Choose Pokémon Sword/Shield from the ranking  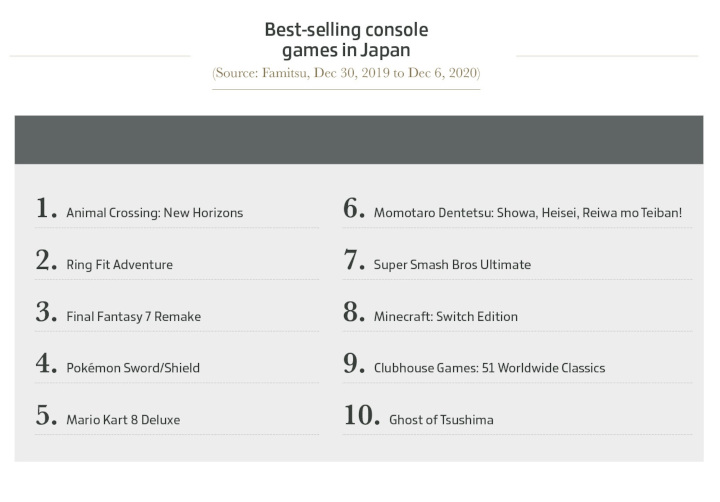[133, 367]
